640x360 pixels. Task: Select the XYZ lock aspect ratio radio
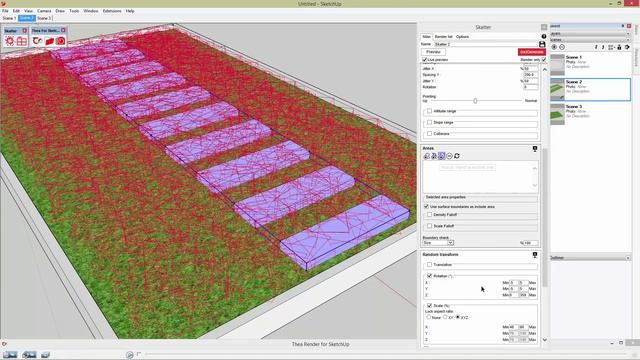click(x=458, y=317)
